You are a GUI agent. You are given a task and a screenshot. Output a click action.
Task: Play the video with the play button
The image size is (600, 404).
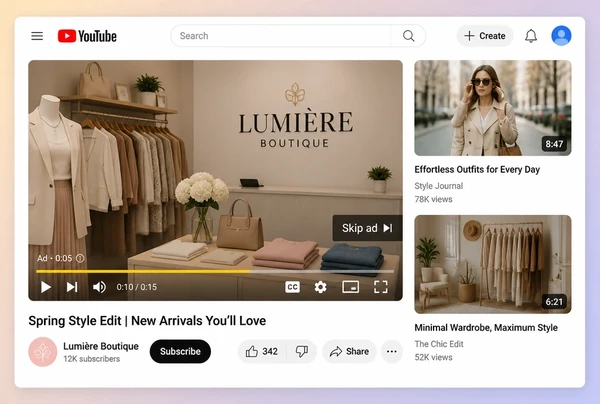[46, 287]
